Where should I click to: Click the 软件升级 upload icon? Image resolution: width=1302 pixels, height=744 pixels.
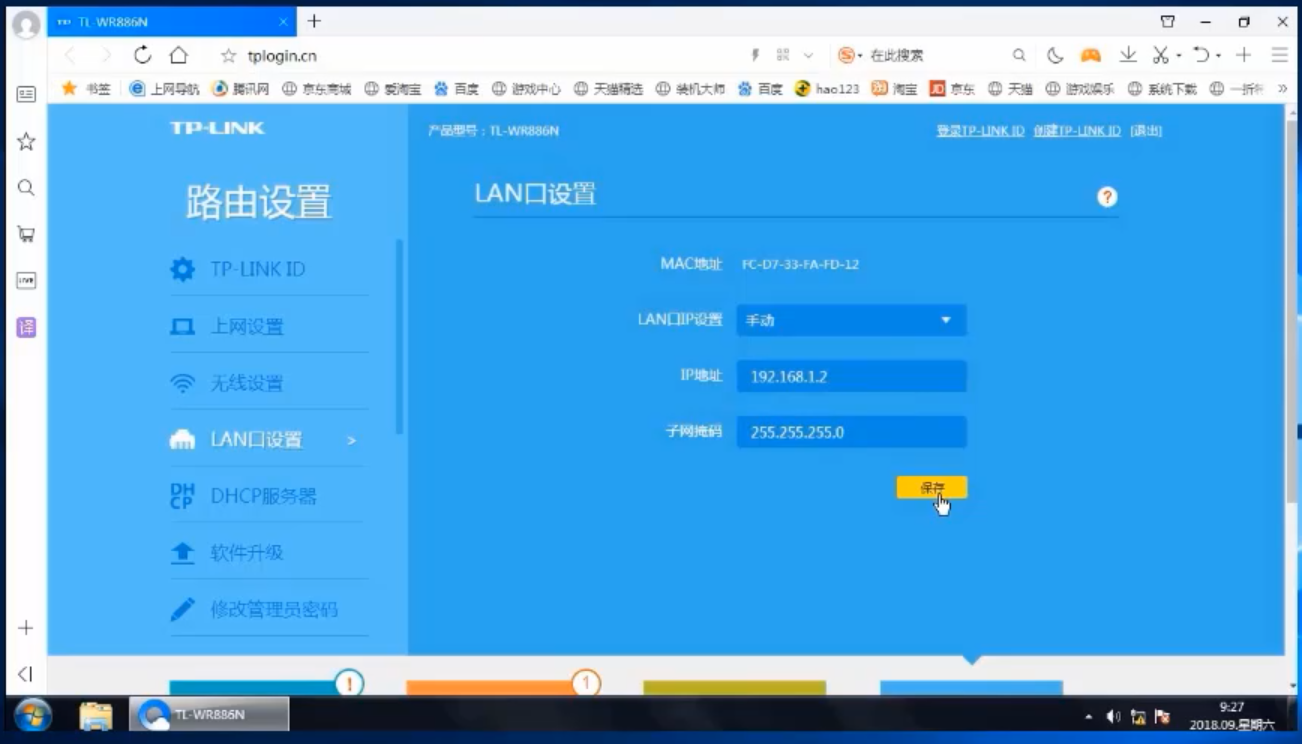point(182,553)
